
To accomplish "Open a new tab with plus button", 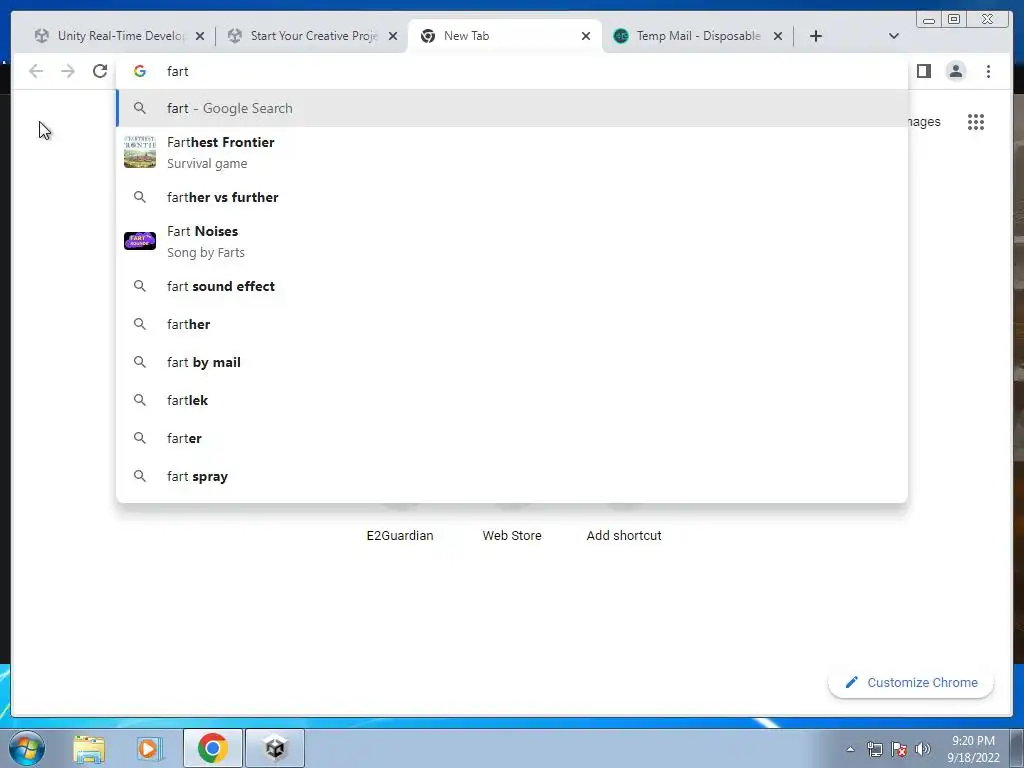I will pyautogui.click(x=816, y=36).
